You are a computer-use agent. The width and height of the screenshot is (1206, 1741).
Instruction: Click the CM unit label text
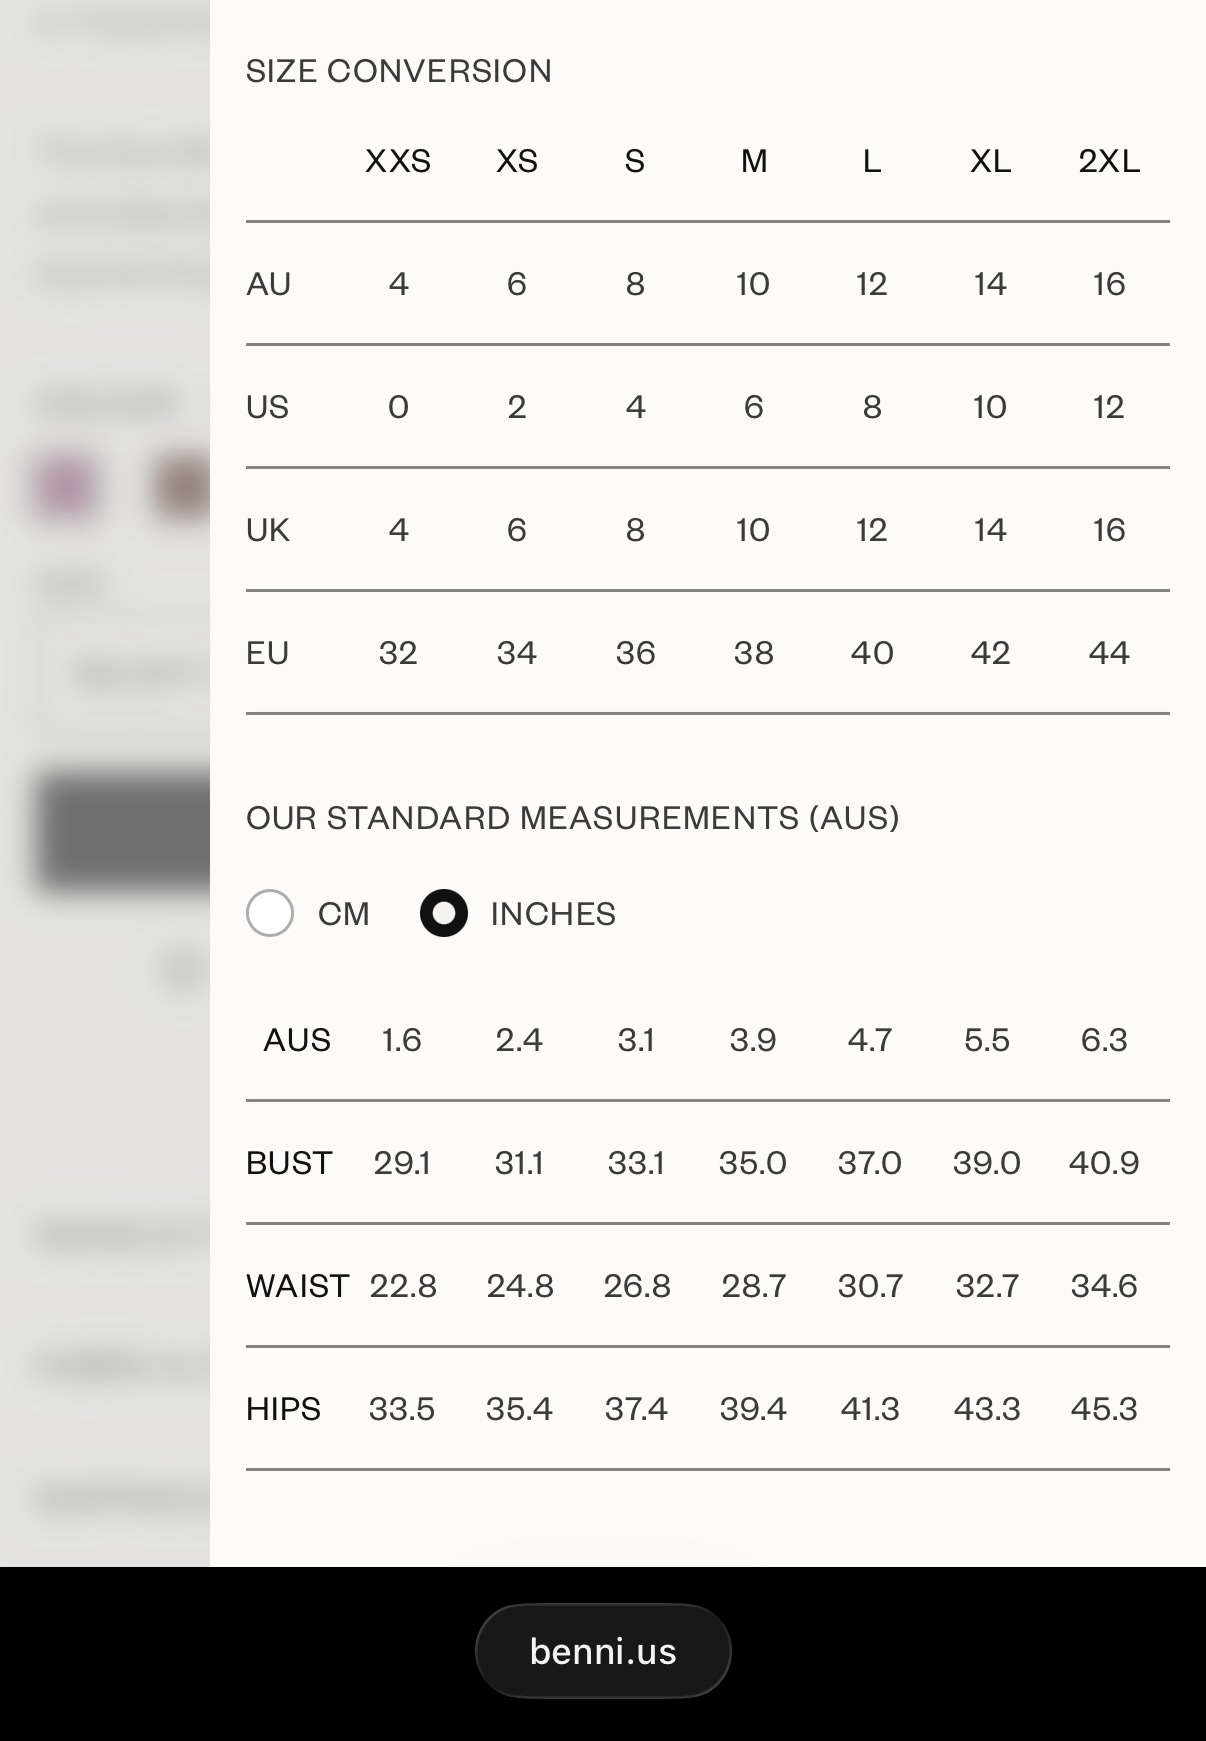coord(344,914)
